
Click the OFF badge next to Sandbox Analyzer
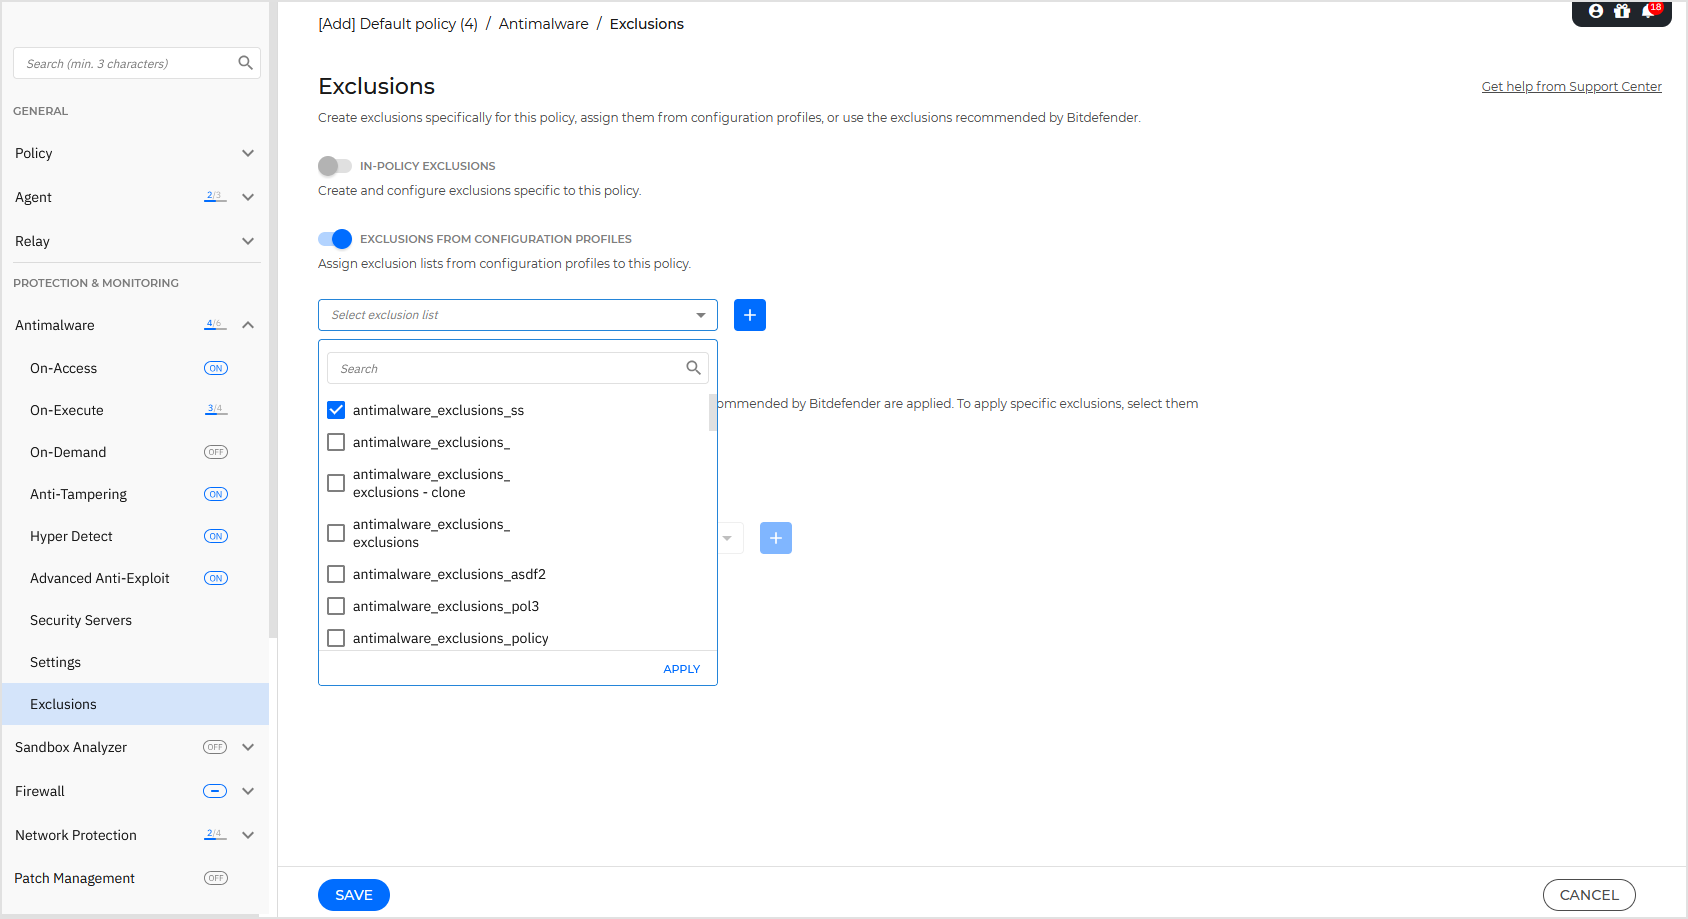pos(215,747)
